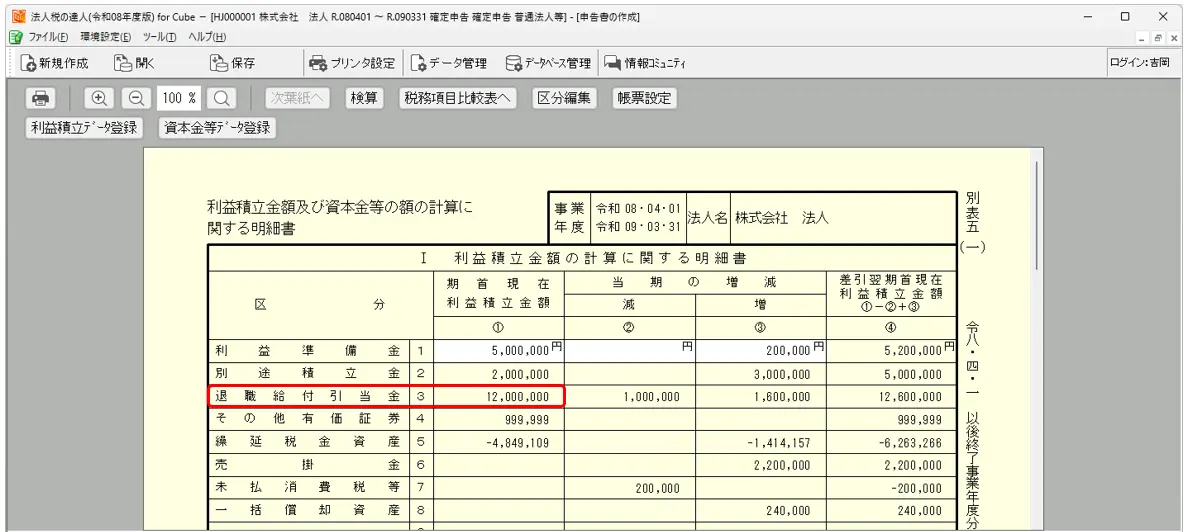Open the ツール(T) menu
Viewport: 1186px width, 532px height.
[160, 37]
